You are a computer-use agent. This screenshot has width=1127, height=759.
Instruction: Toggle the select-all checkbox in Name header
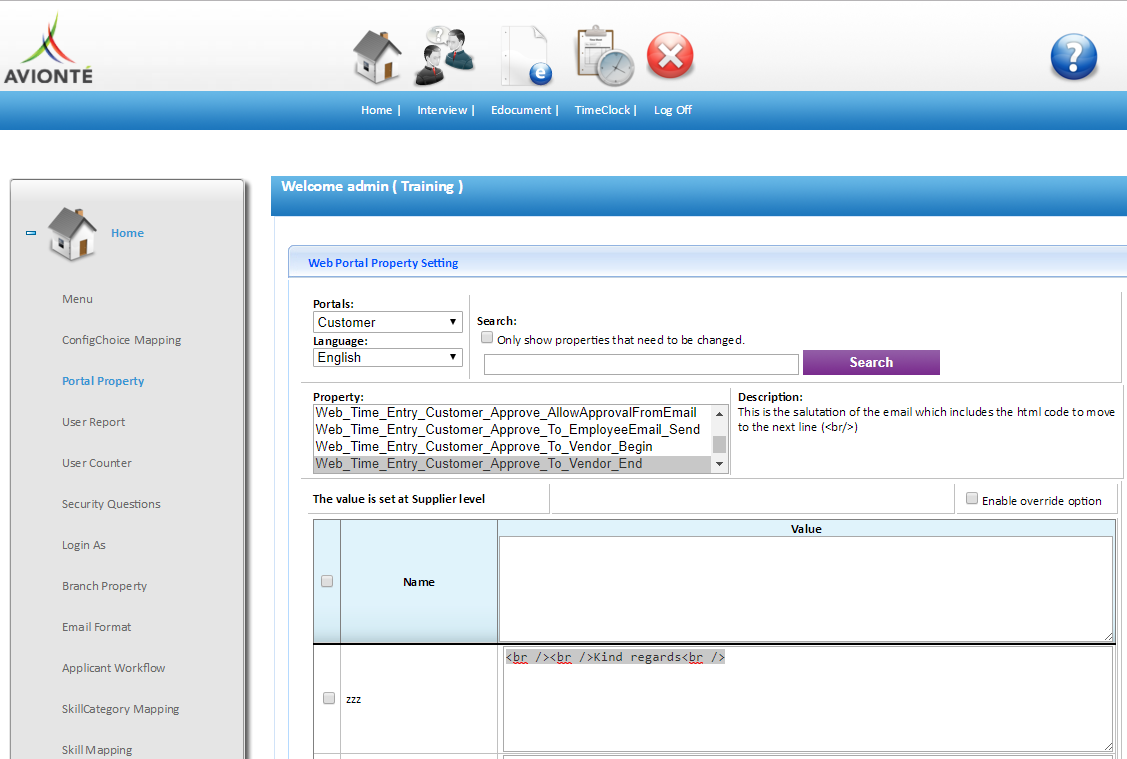[x=327, y=581]
